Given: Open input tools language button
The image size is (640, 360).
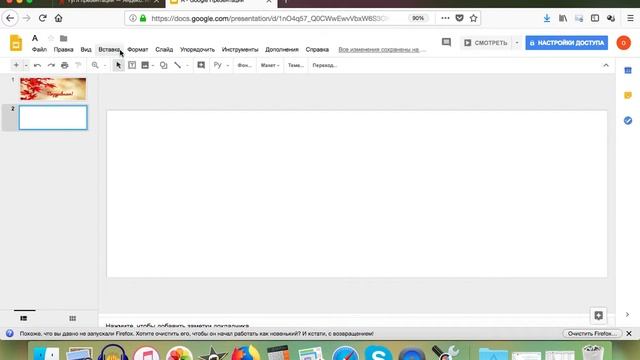Looking at the screenshot, I should tap(218, 65).
